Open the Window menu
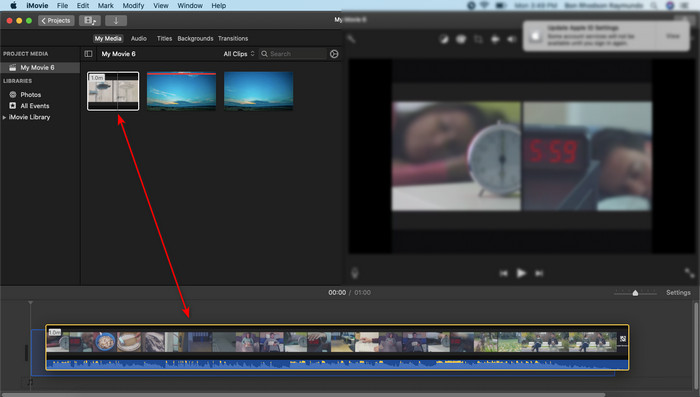Image resolution: width=700 pixels, height=397 pixels. click(190, 5)
